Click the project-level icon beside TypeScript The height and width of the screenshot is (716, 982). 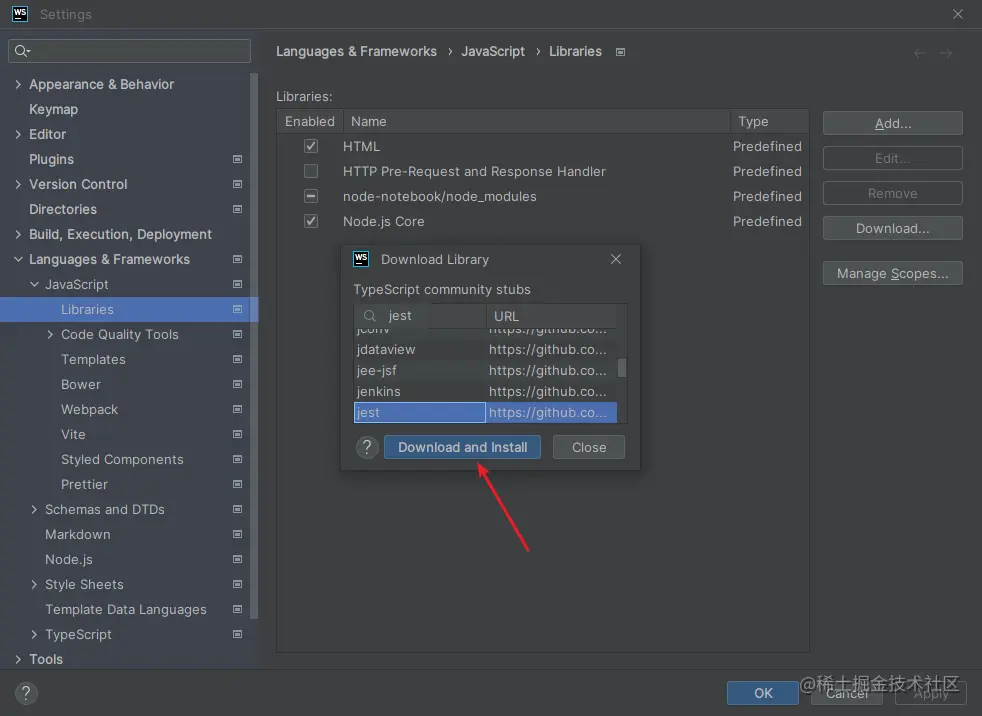click(237, 635)
